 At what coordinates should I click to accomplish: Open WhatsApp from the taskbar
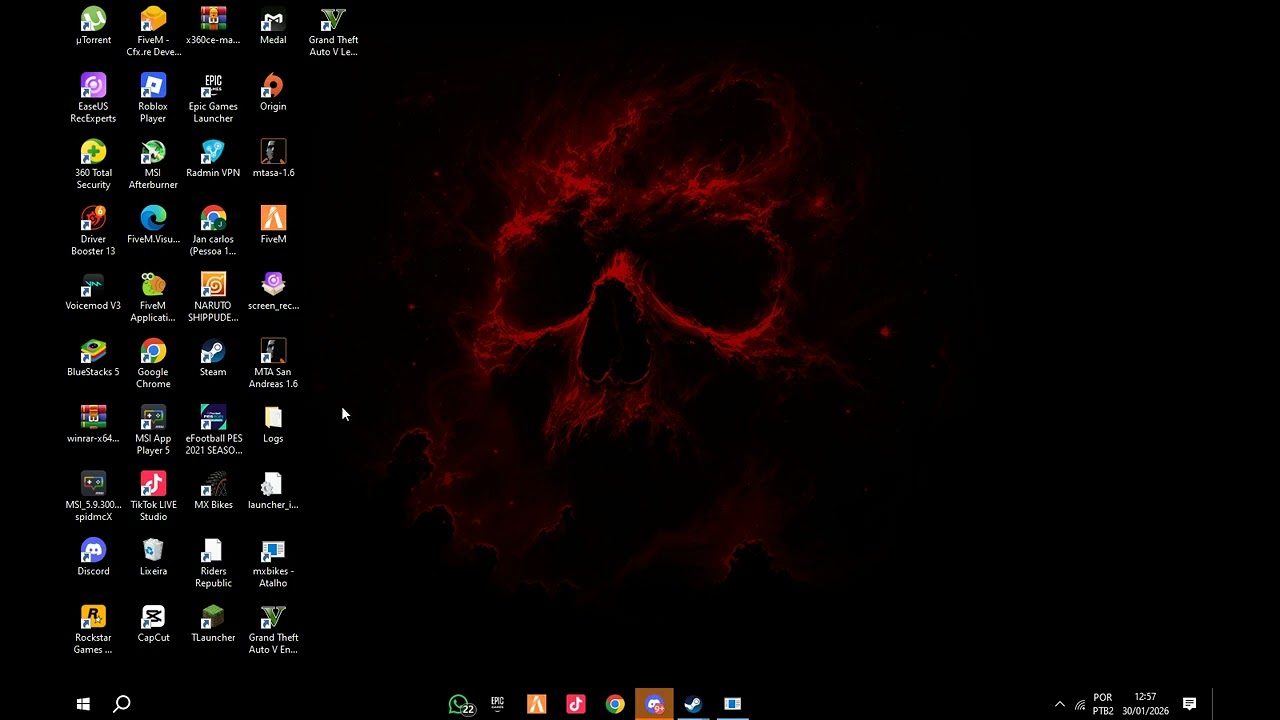pyautogui.click(x=460, y=704)
